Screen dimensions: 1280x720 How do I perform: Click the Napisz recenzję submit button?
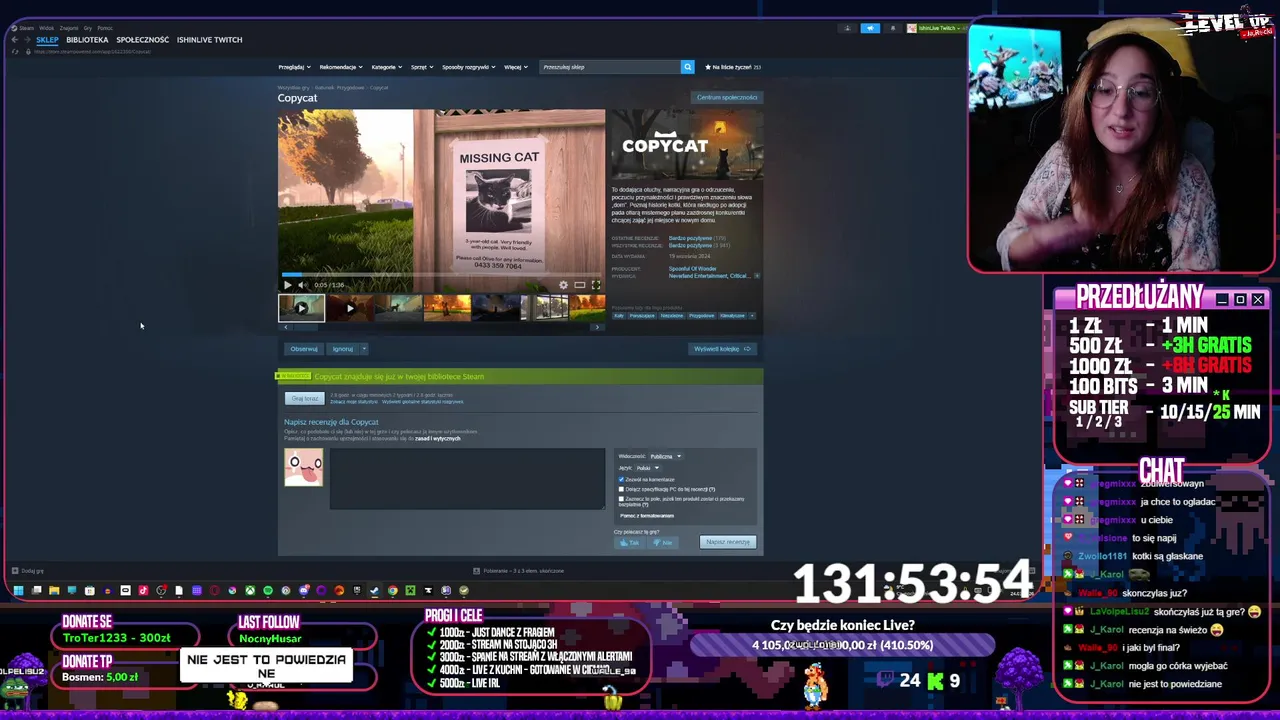(728, 542)
